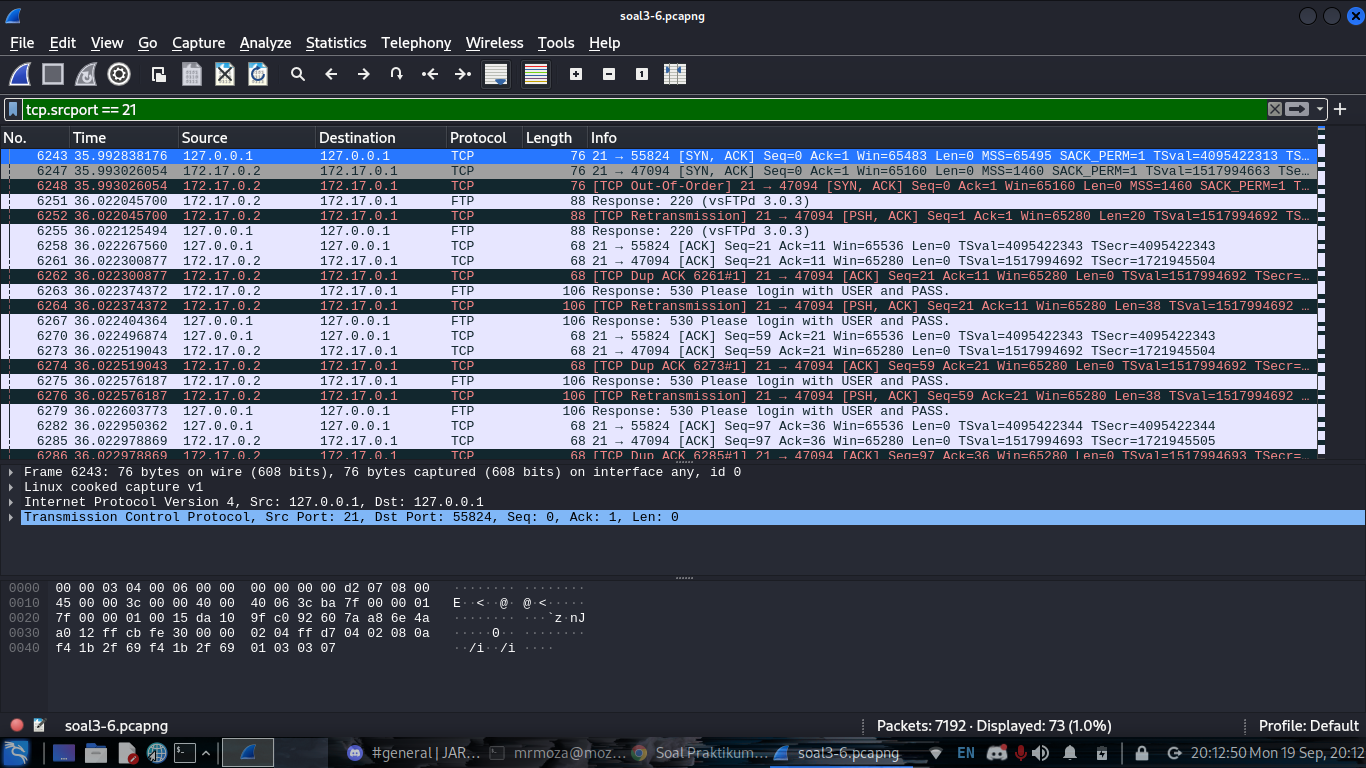
Task: Select packet 6251 FTP Response row
Action: click(x=400, y=201)
